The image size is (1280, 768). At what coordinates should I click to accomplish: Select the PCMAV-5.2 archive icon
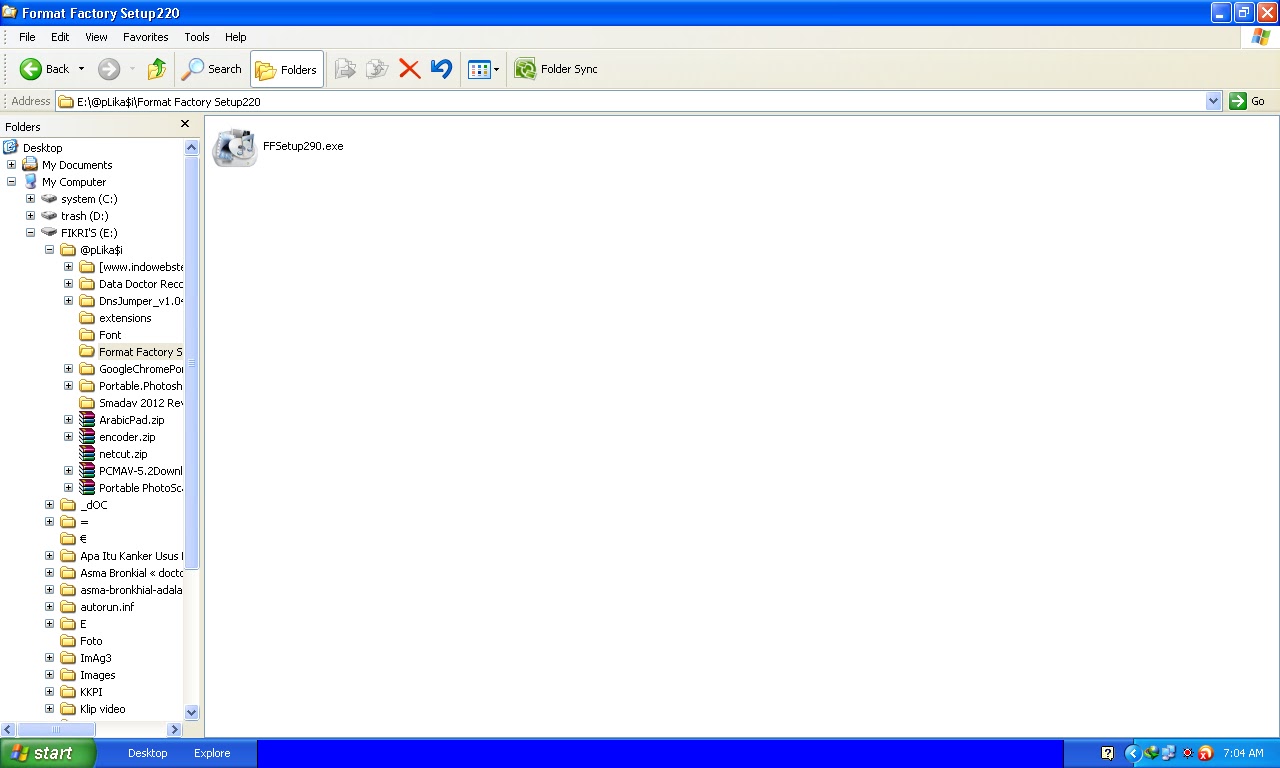[87, 471]
